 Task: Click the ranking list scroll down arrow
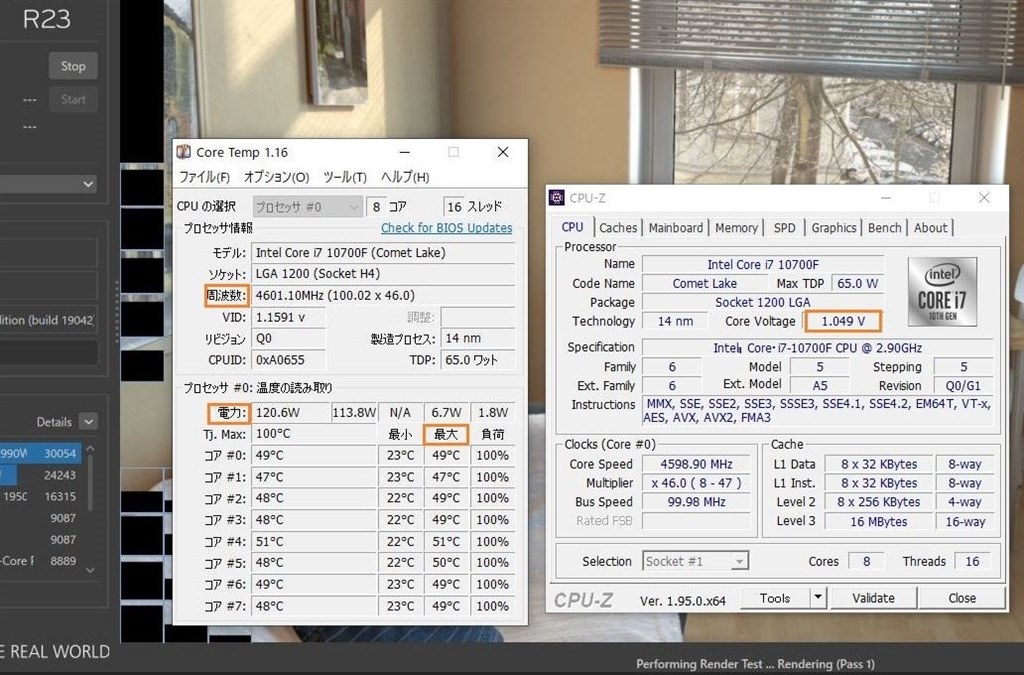pos(90,570)
